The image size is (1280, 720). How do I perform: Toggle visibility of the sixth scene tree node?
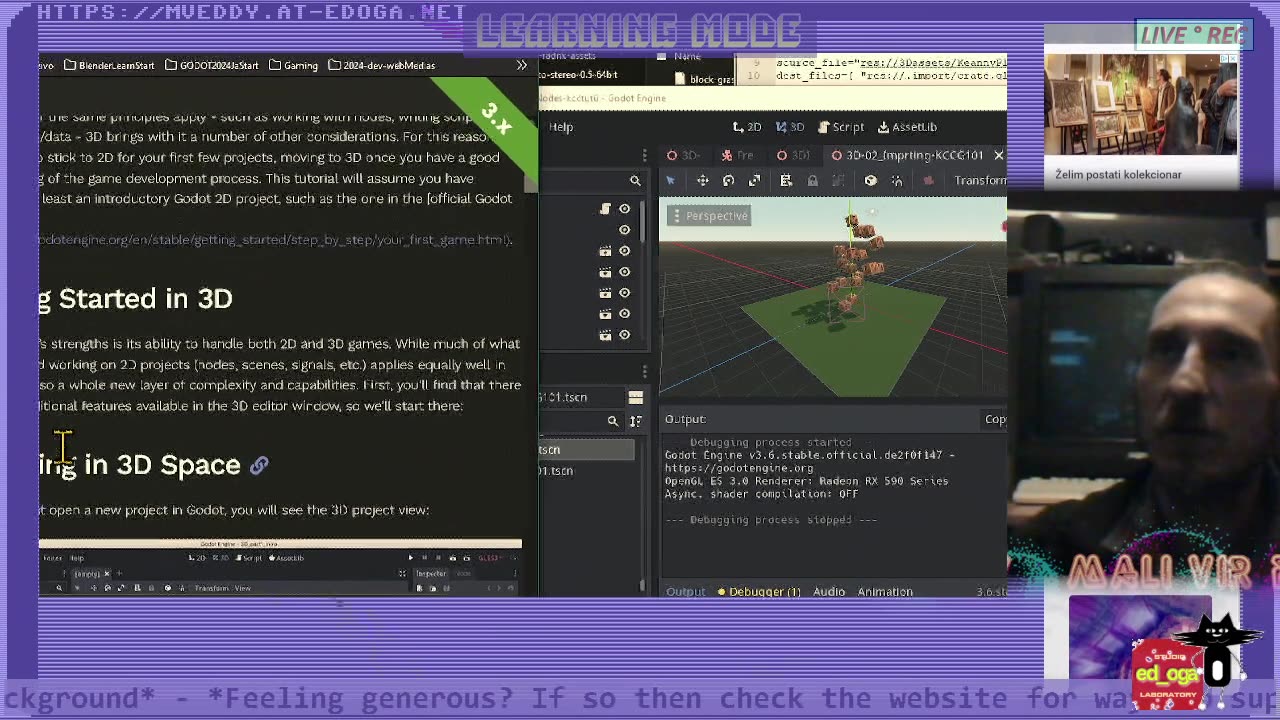625,314
